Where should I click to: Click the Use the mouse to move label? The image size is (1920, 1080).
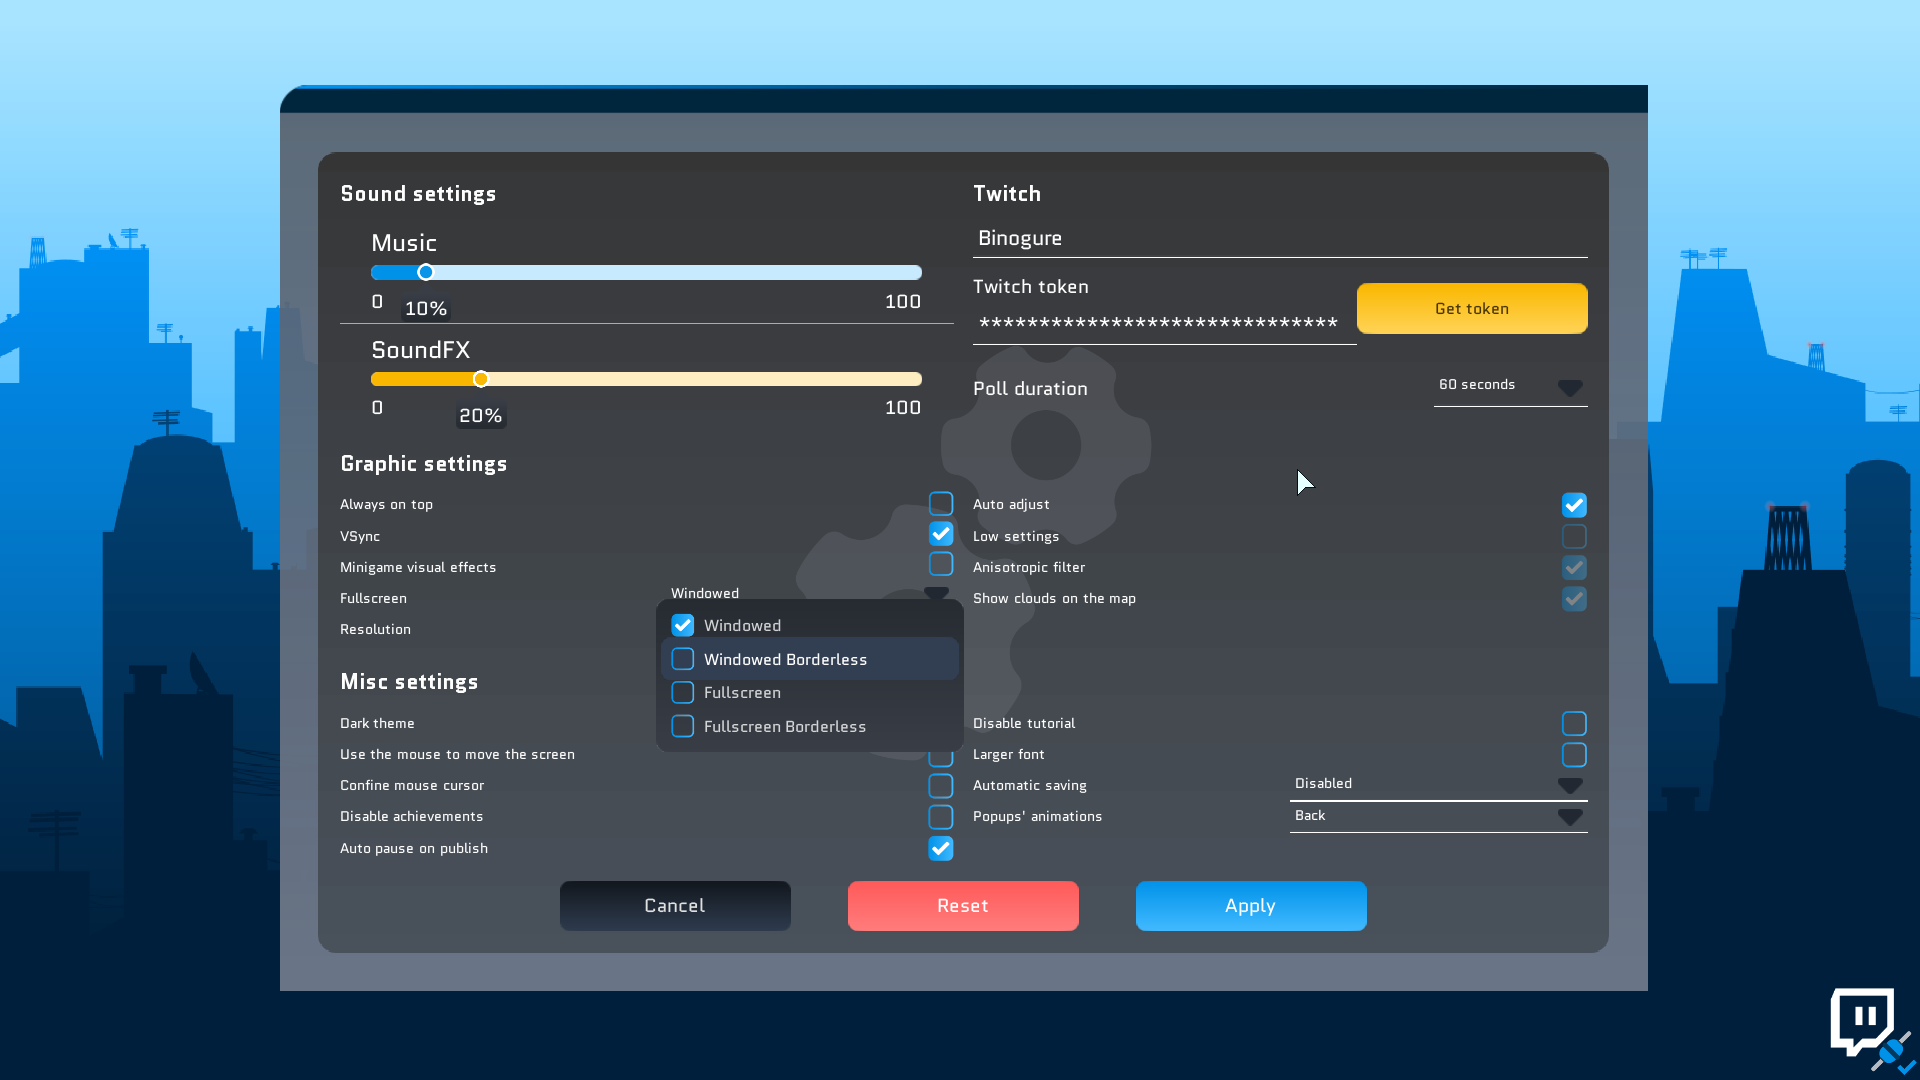pyautogui.click(x=457, y=754)
